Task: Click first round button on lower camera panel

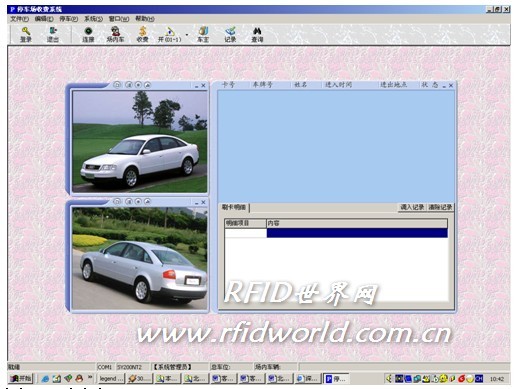Action: [x=117, y=201]
